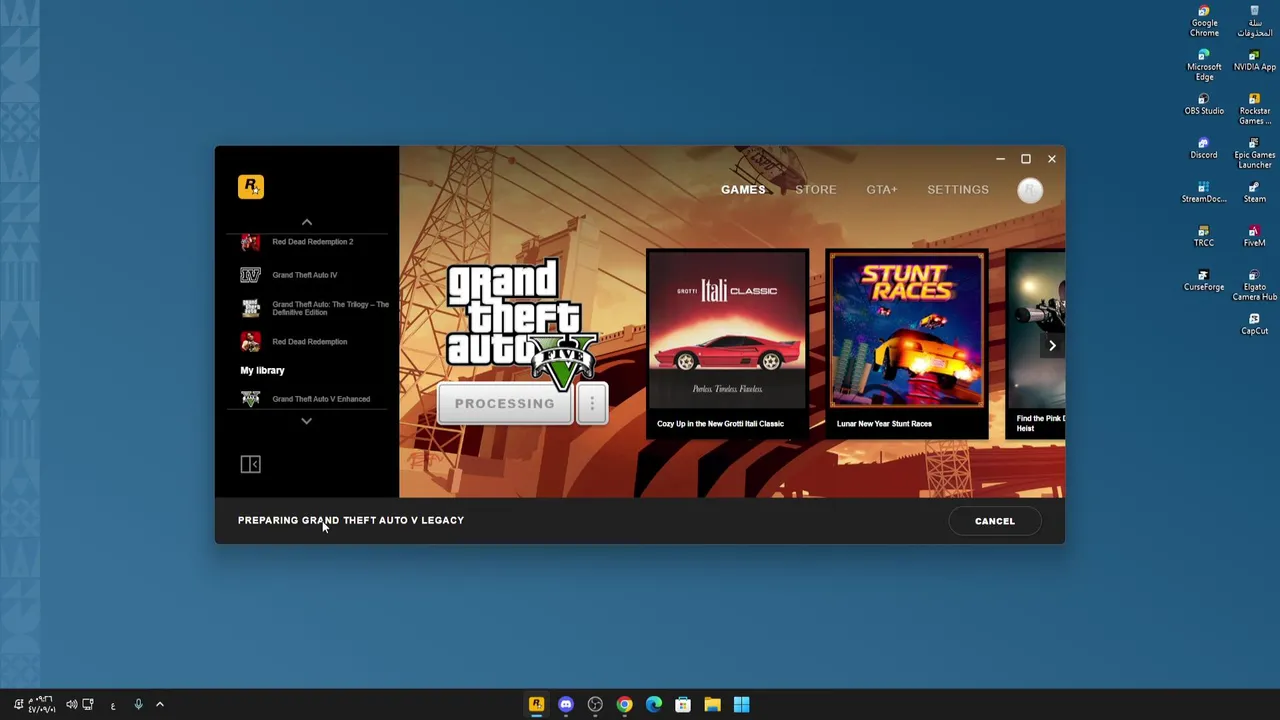
Task: Switch to the GAMES tab
Action: 743,189
